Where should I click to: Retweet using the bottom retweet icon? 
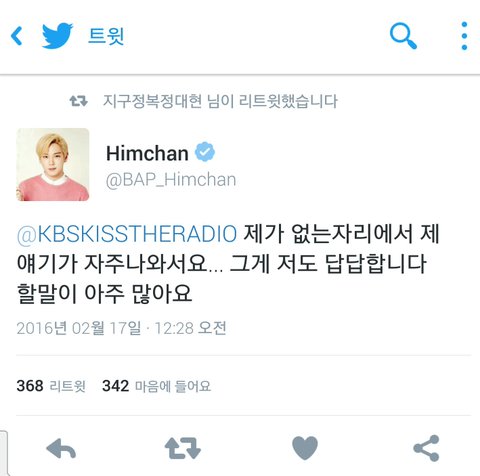(183, 448)
